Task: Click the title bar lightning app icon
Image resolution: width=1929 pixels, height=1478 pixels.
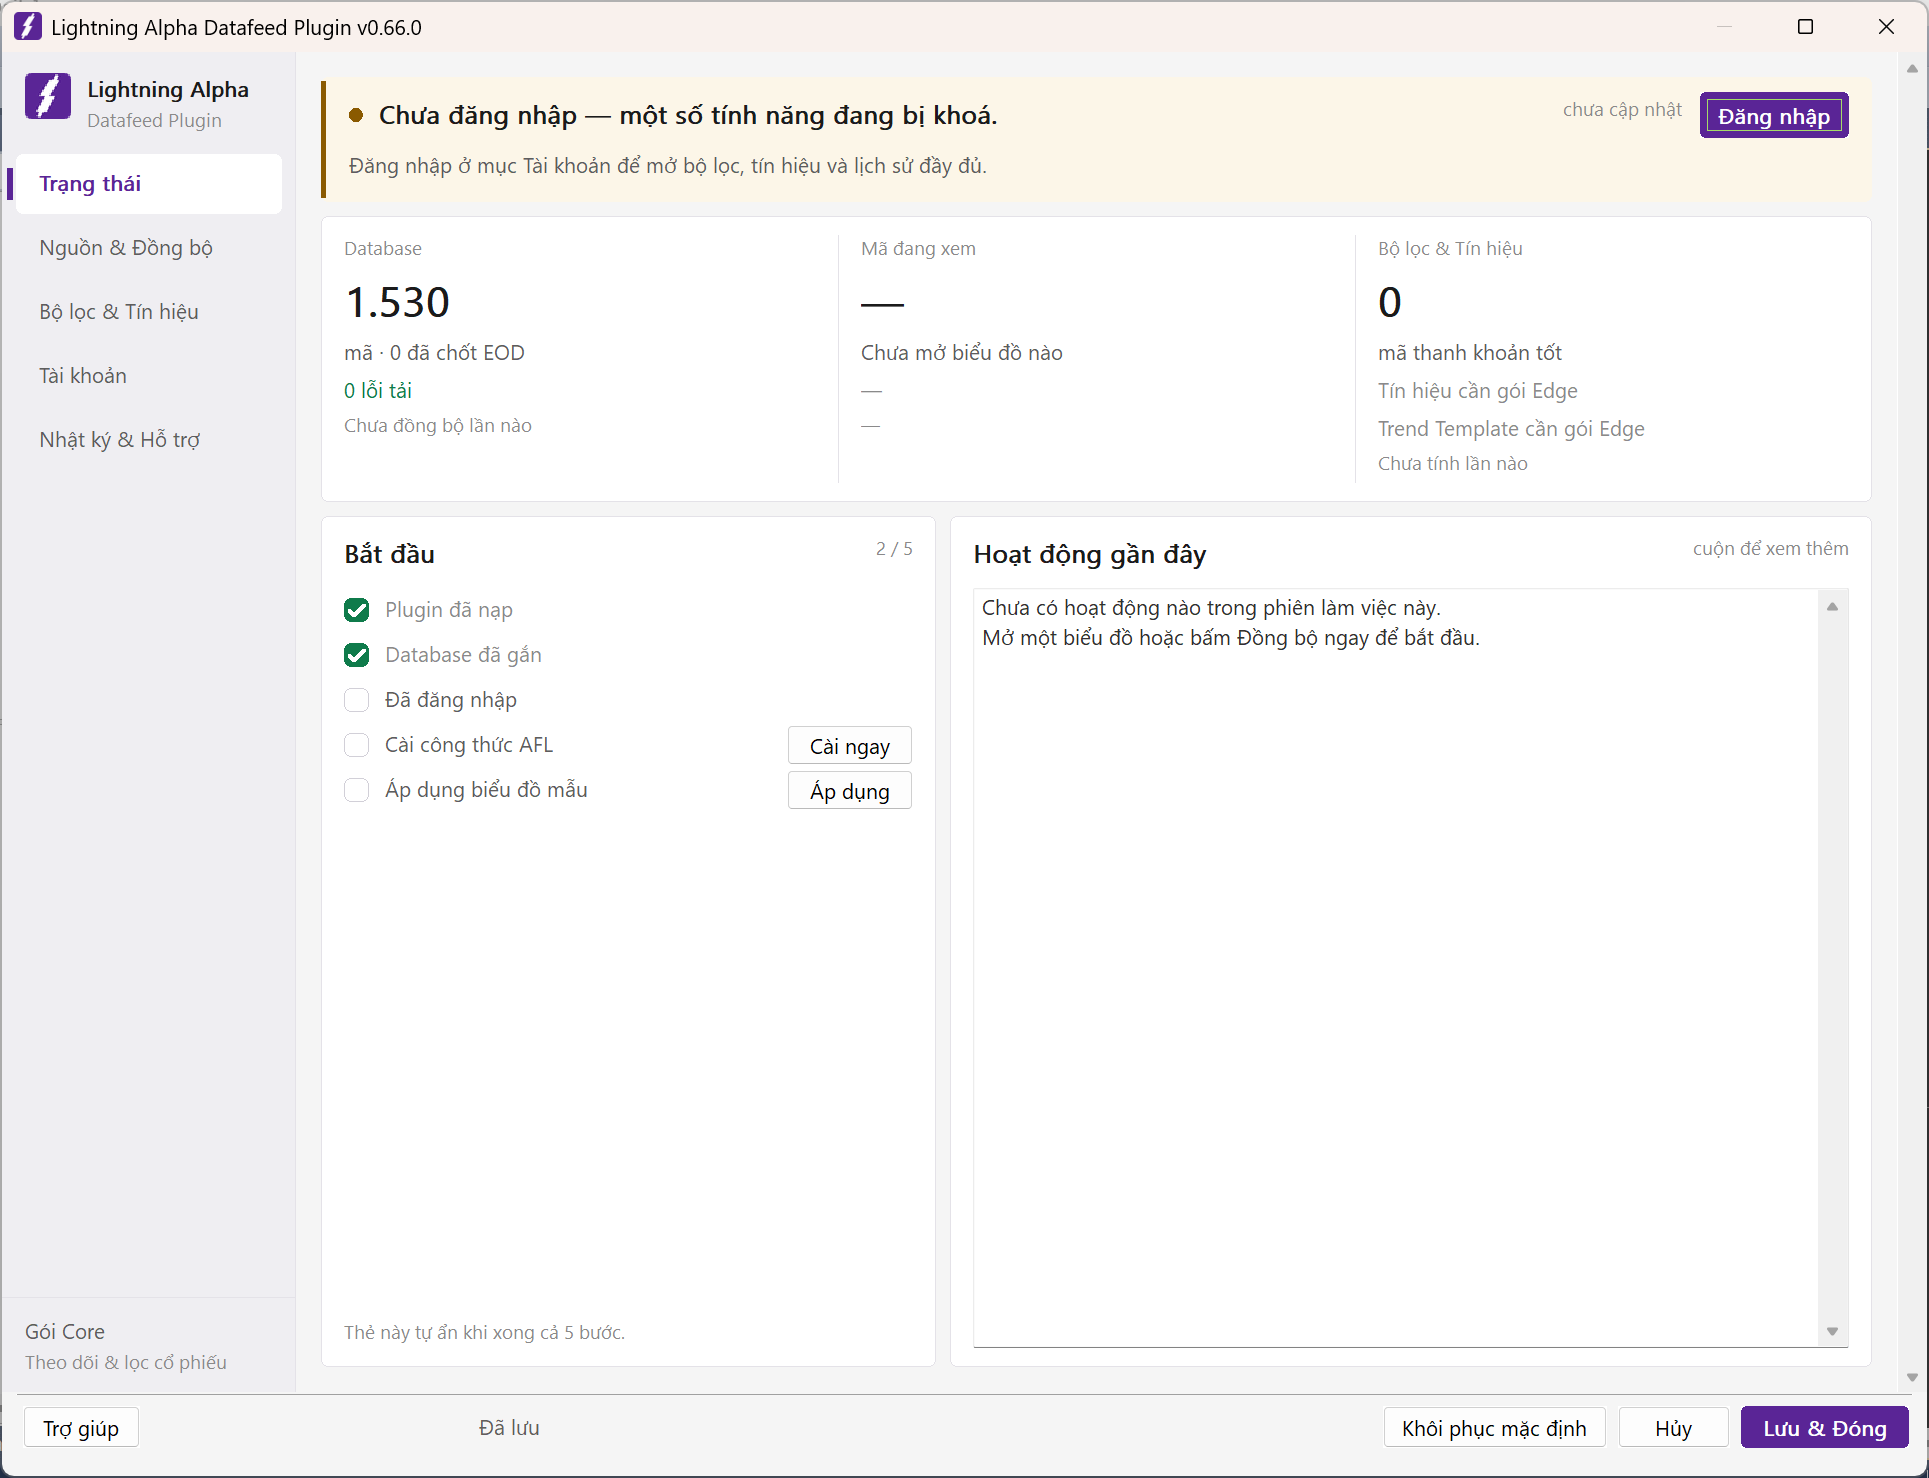Action: coord(28,27)
